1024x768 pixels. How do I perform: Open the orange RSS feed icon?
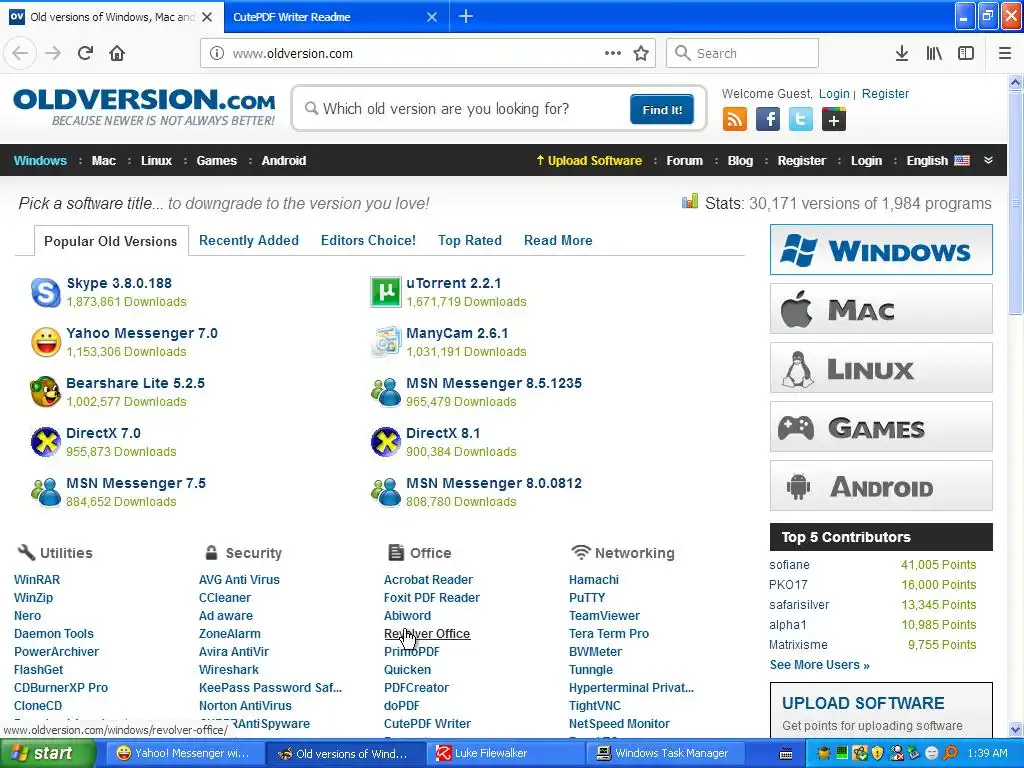pos(735,120)
